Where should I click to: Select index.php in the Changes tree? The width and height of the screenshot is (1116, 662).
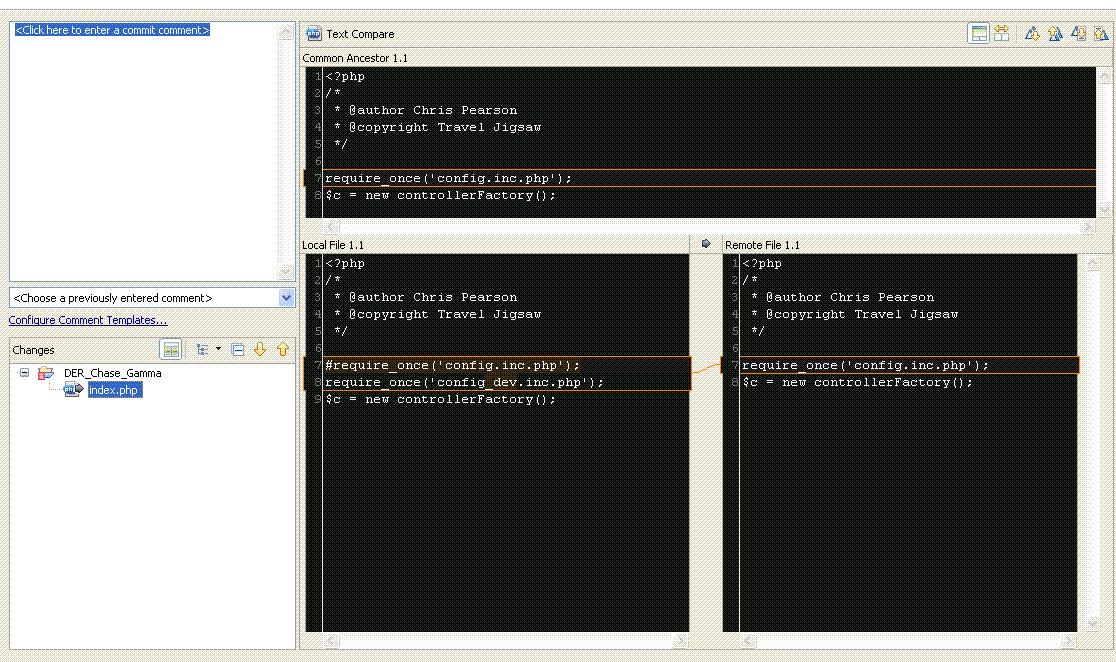[x=115, y=390]
